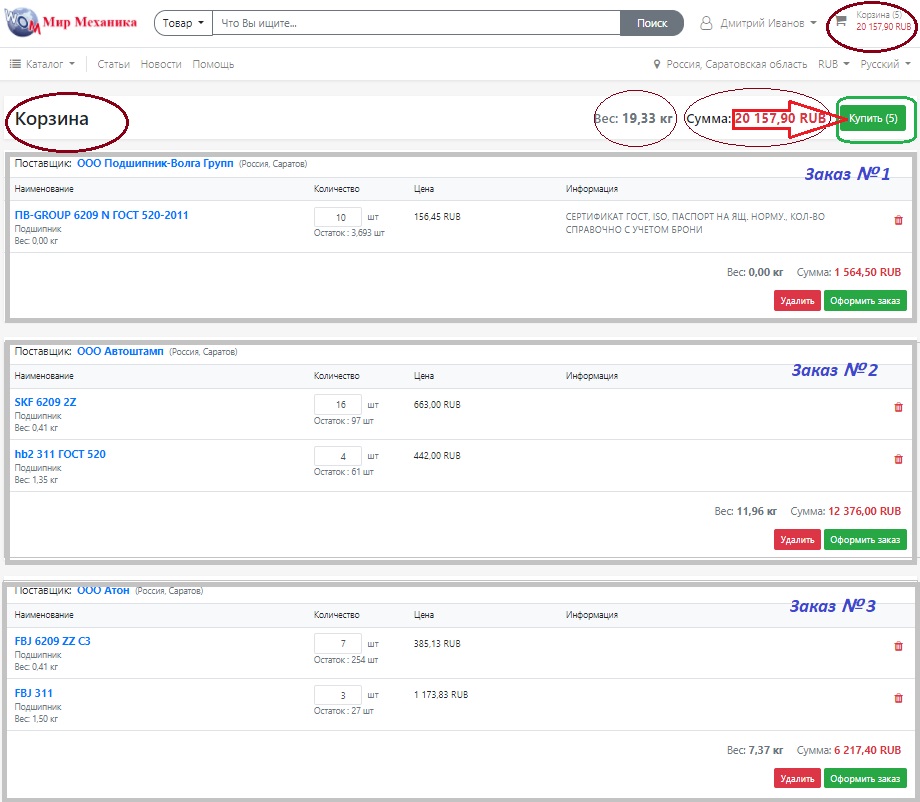The height and width of the screenshot is (802, 920).
Task: Click Удалить for ООО Атон order
Action: [x=797, y=779]
